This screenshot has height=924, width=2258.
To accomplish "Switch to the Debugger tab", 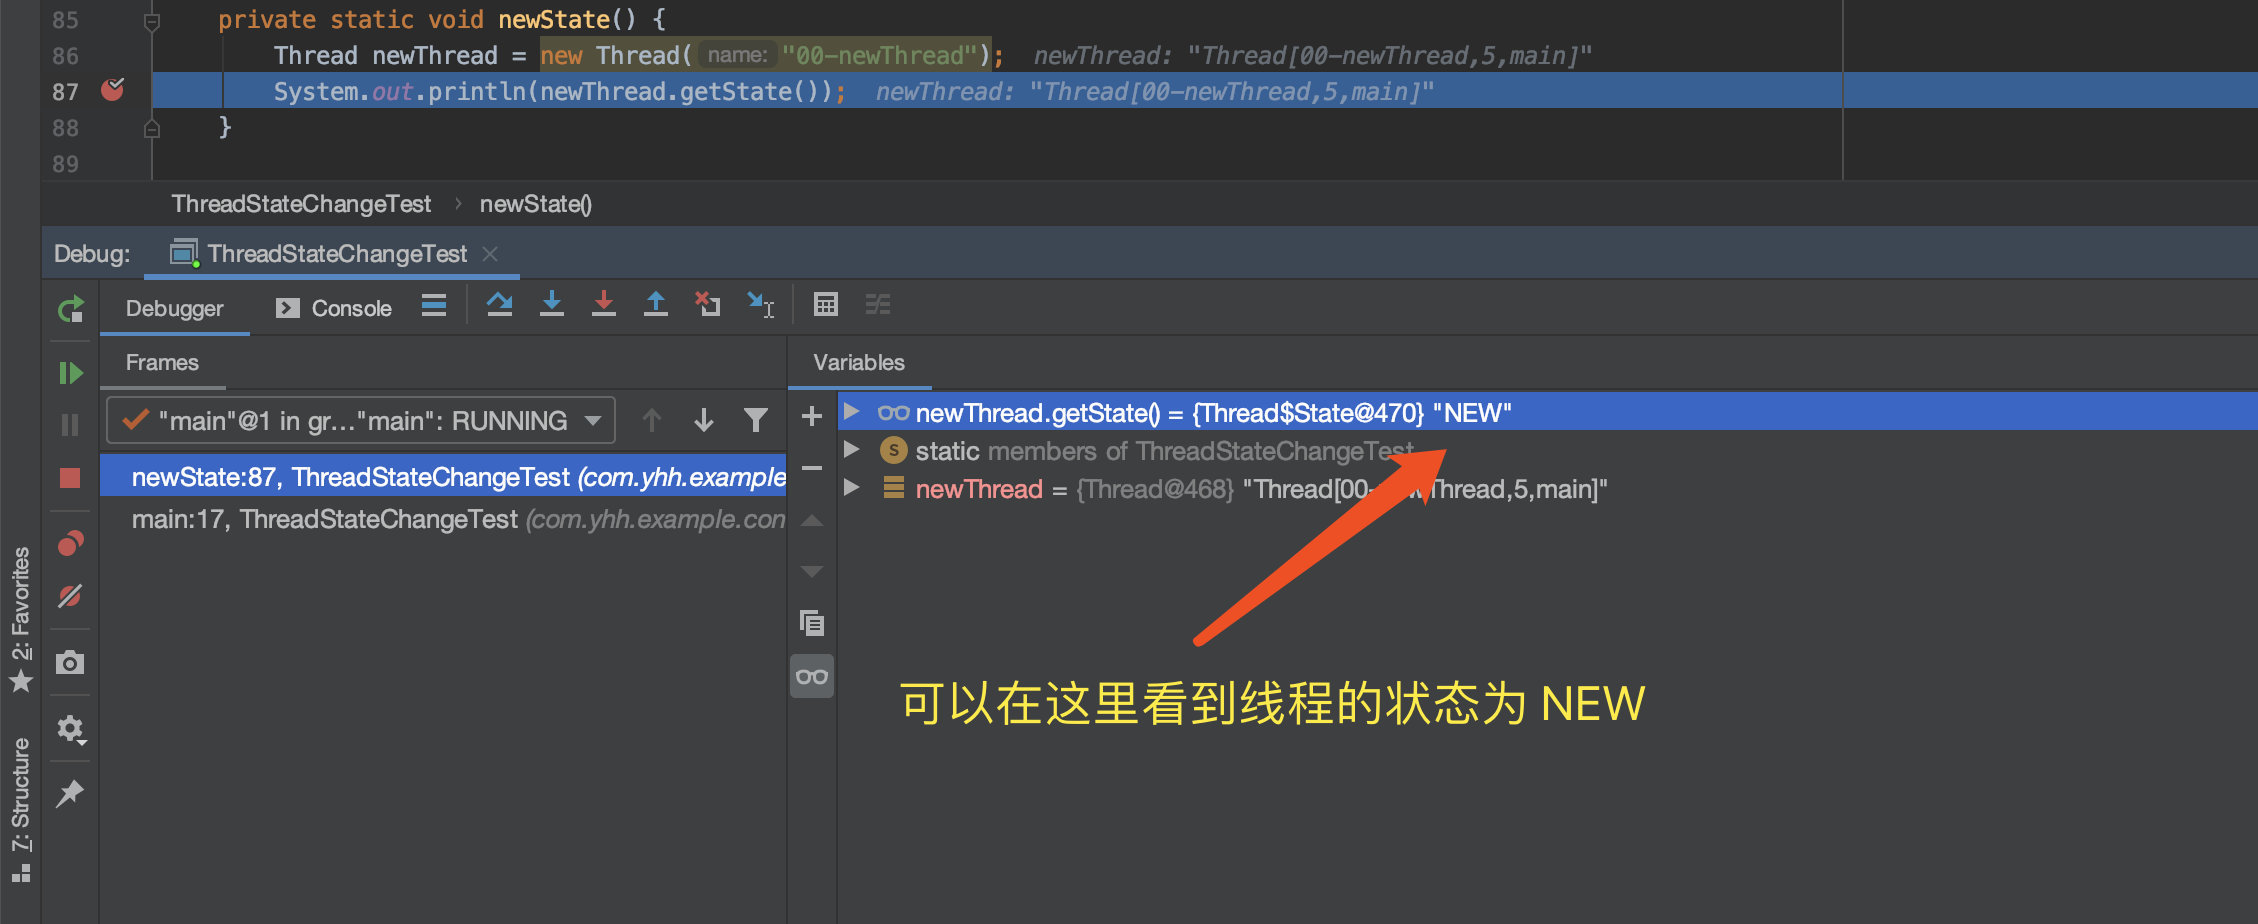I will click(175, 309).
